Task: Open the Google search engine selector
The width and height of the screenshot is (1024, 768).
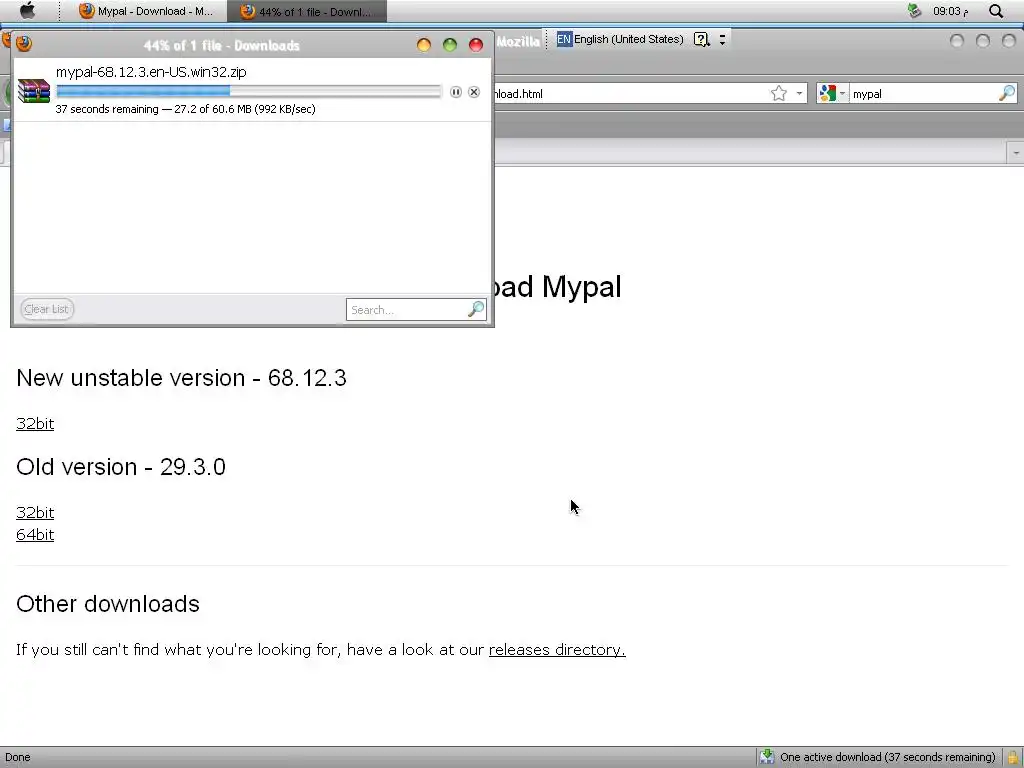Action: [x=832, y=93]
